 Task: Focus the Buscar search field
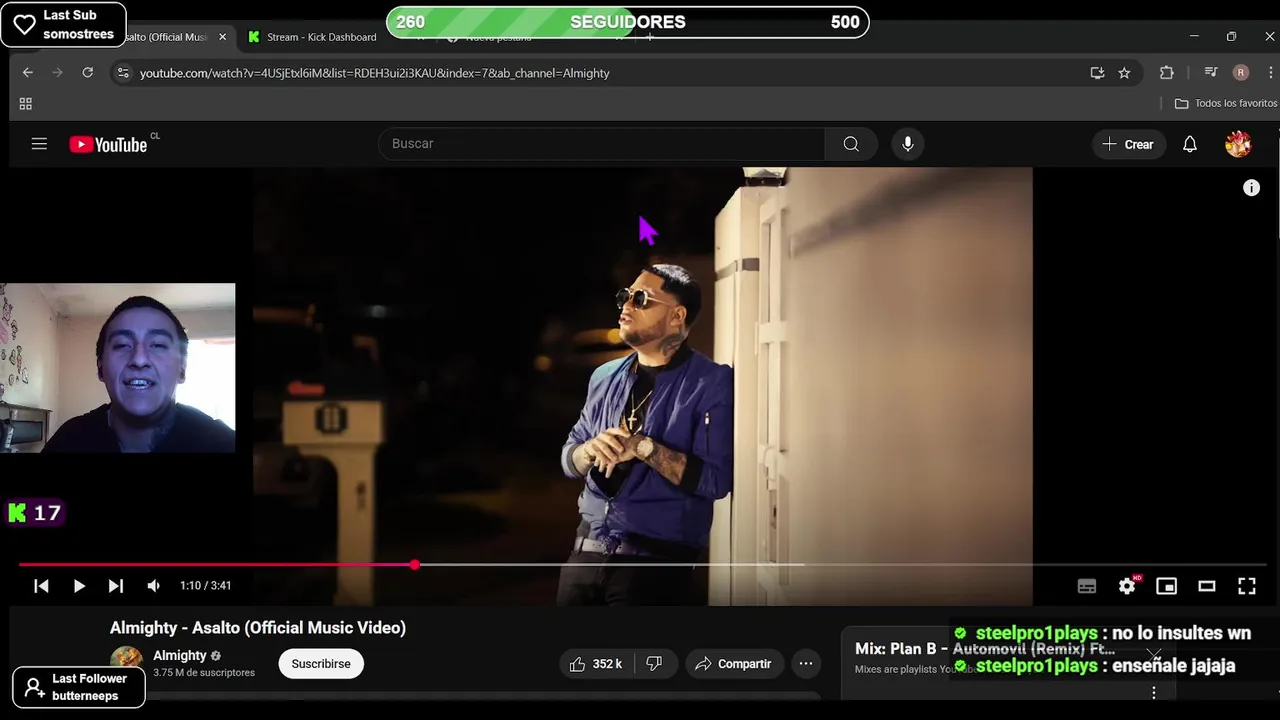[x=601, y=144]
